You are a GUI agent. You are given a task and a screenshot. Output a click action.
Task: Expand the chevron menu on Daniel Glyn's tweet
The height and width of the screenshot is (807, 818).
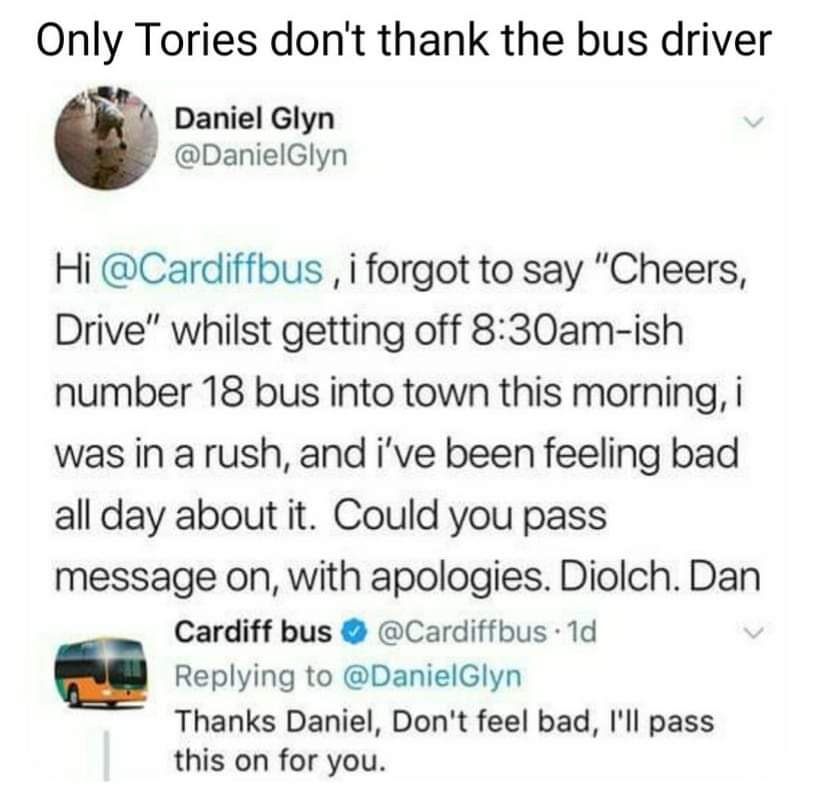753,122
